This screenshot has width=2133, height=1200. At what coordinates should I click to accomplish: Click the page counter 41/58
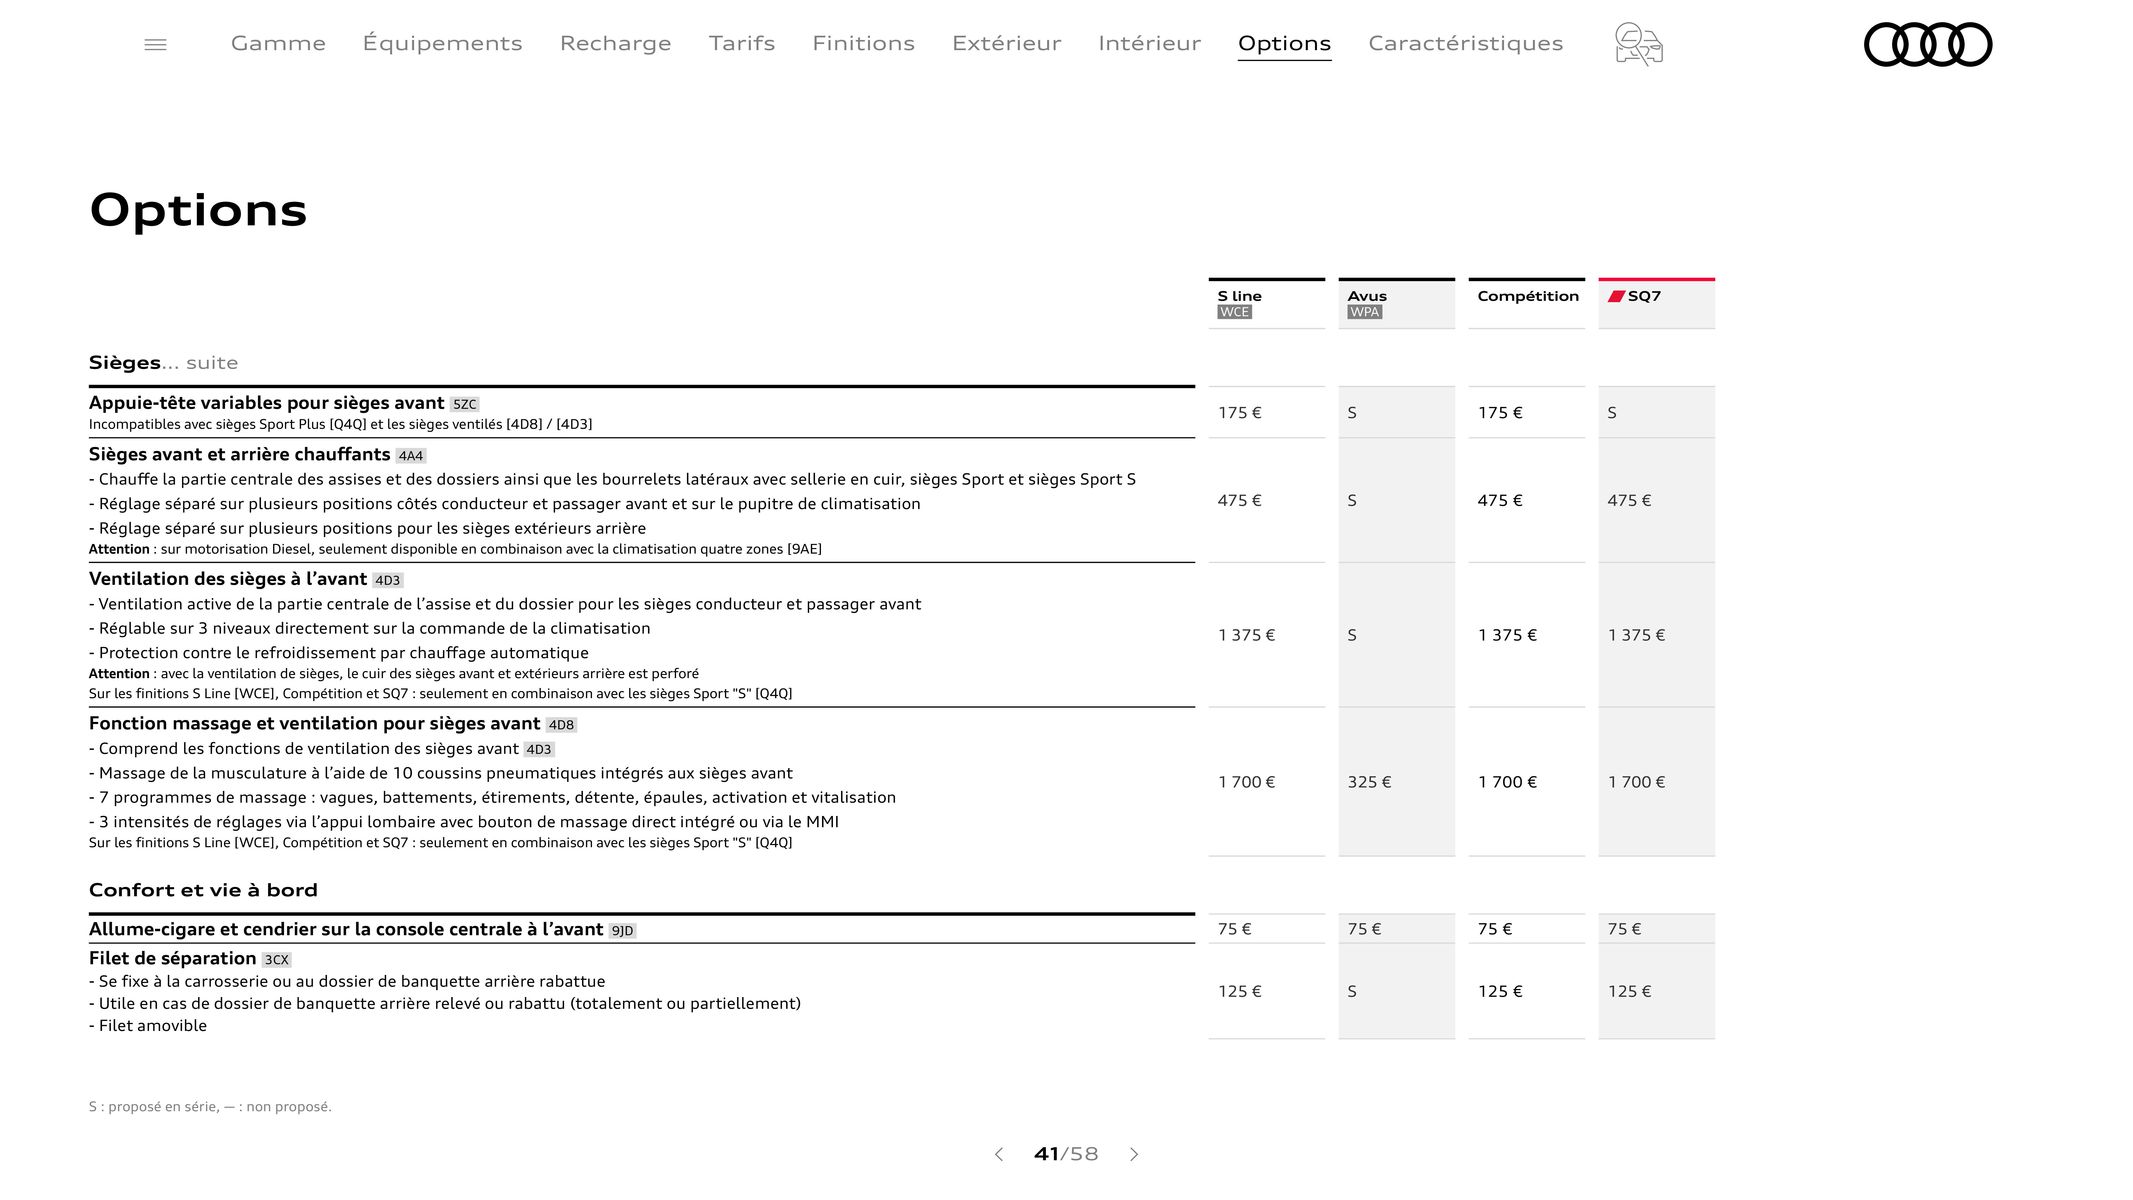coord(1066,1154)
